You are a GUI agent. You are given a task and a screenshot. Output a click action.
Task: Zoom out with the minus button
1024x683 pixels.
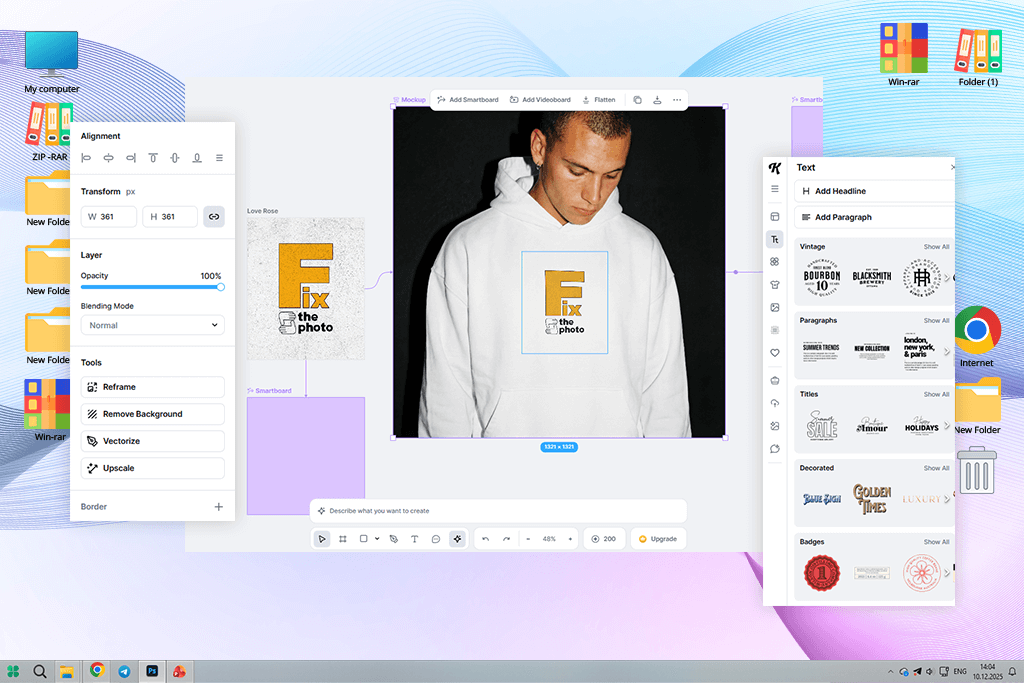click(x=528, y=539)
